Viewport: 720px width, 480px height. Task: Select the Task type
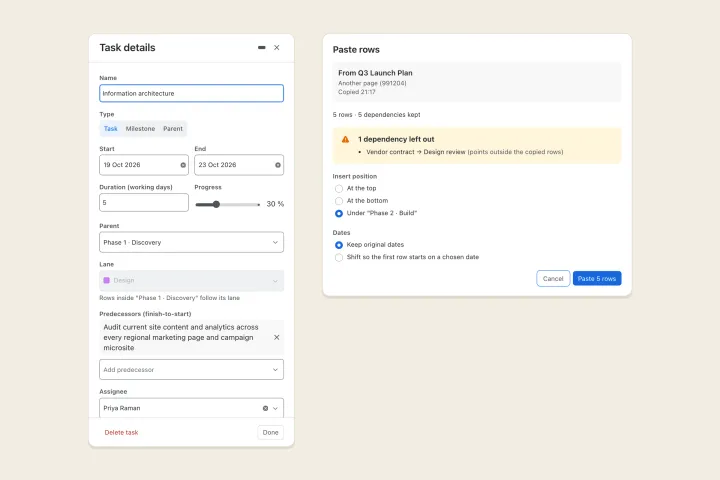tap(111, 129)
